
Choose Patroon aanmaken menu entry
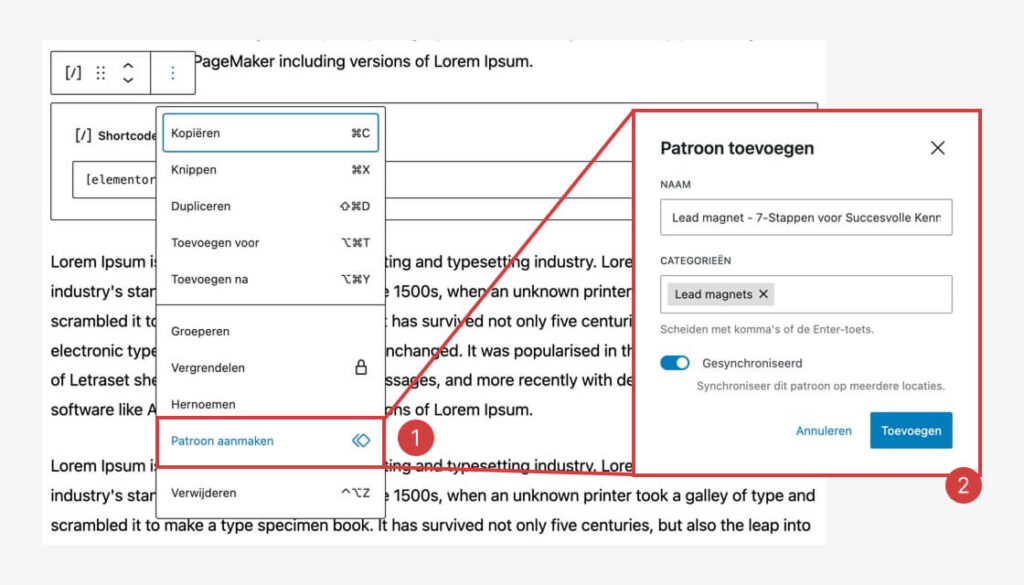[x=270, y=441]
